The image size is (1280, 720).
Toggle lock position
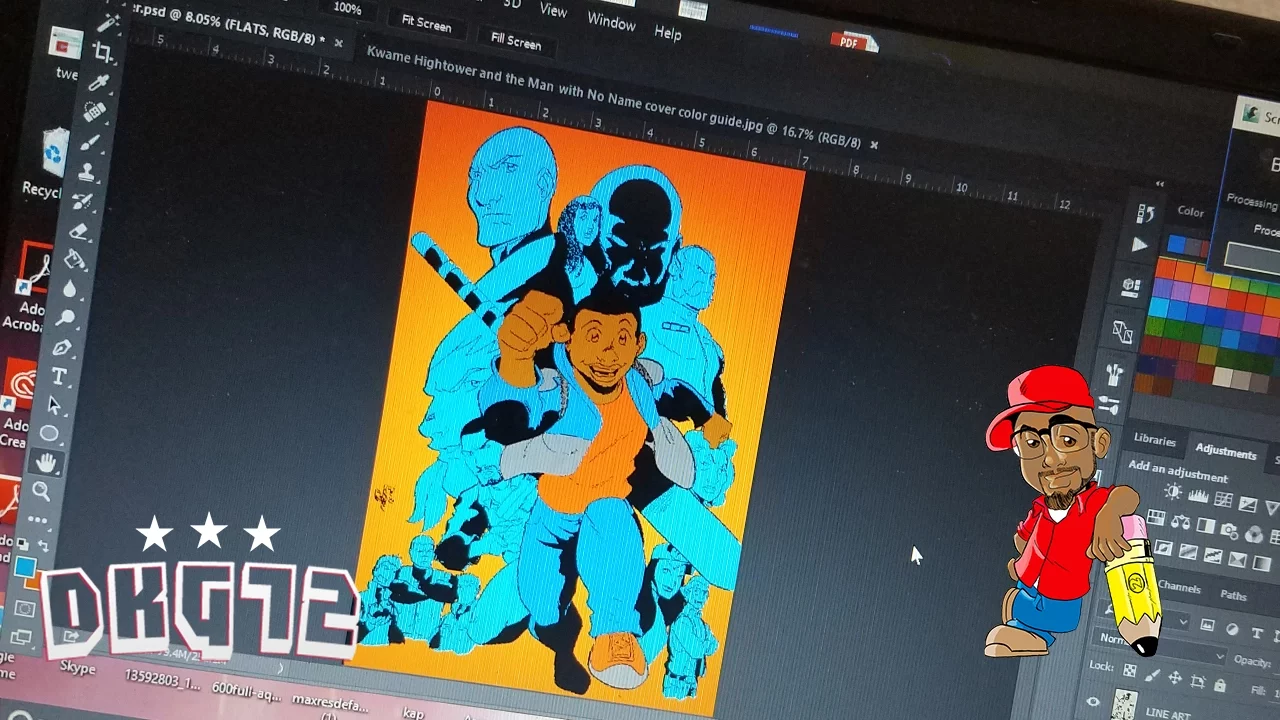click(1173, 679)
